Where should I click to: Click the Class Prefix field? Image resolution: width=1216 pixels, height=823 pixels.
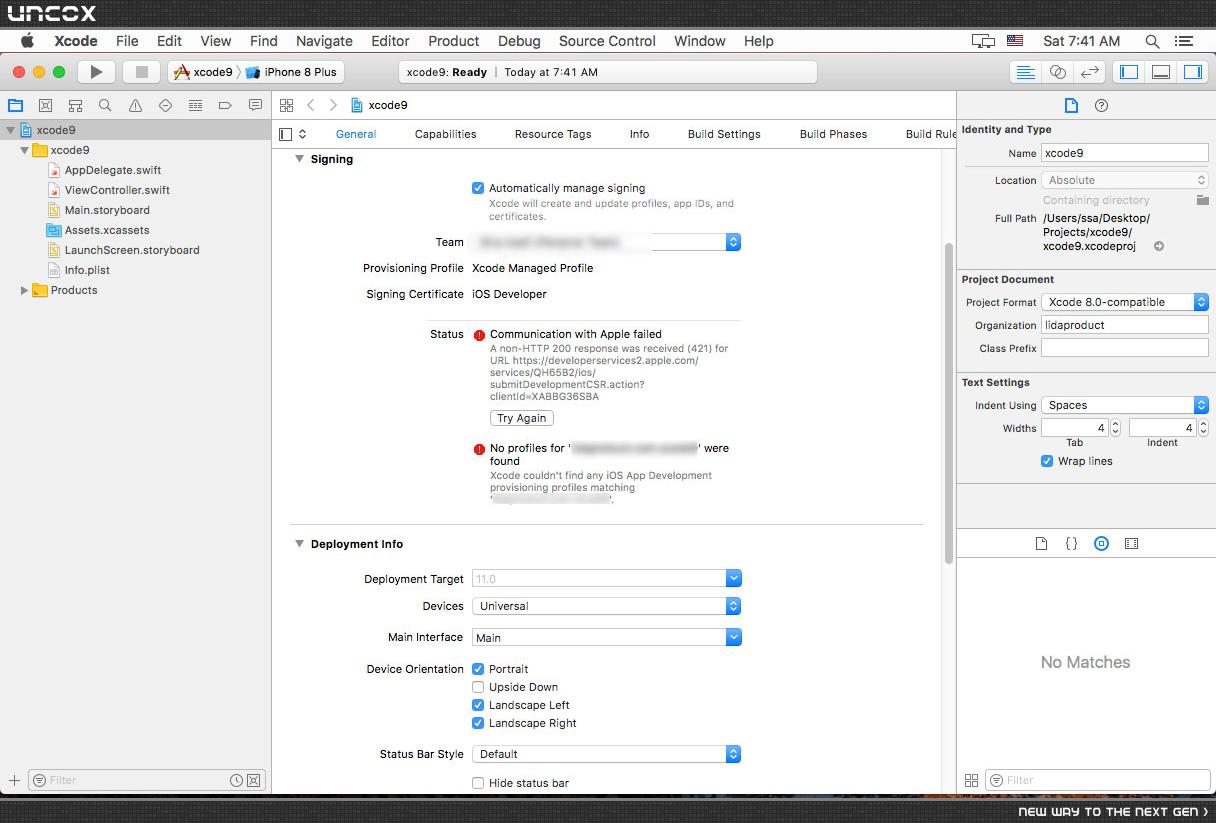tap(1125, 348)
